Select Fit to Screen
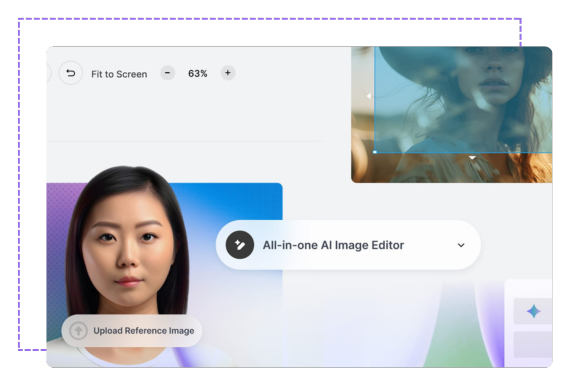The width and height of the screenshot is (570, 390). [119, 74]
